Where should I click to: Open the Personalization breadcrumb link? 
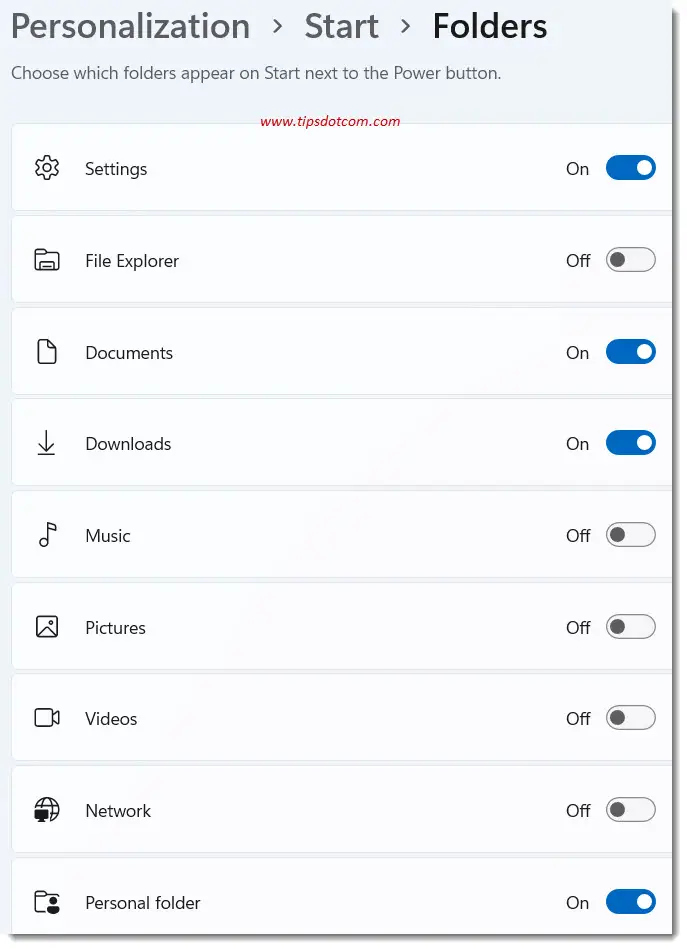click(x=130, y=27)
